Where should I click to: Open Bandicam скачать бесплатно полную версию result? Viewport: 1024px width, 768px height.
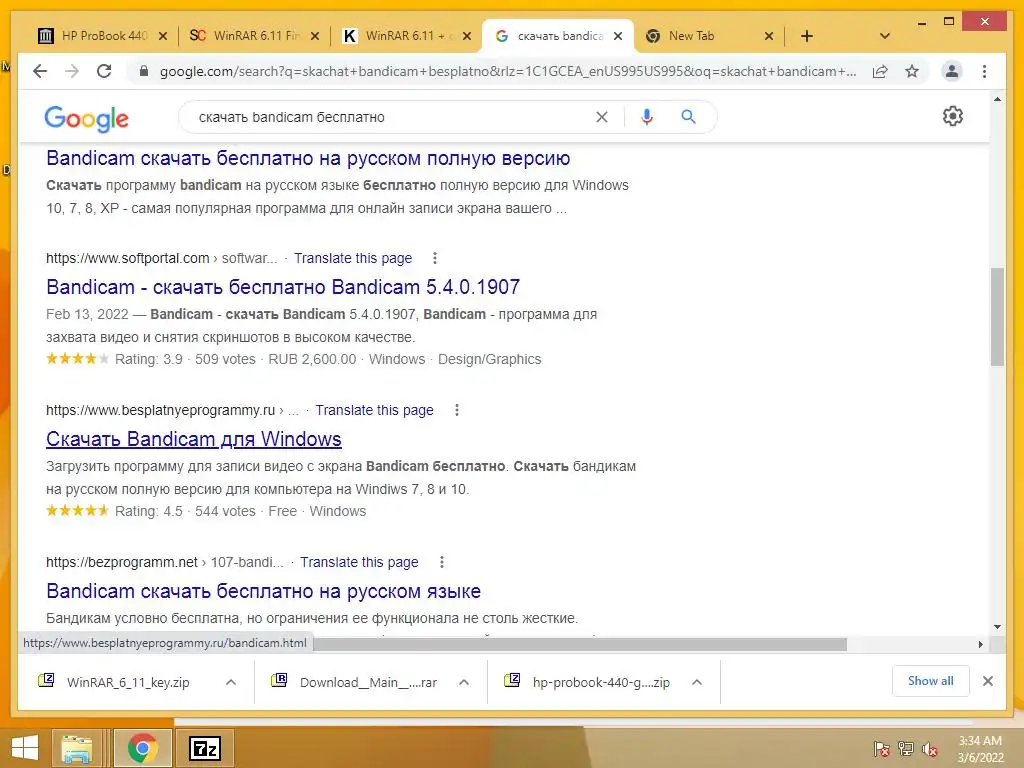(308, 158)
